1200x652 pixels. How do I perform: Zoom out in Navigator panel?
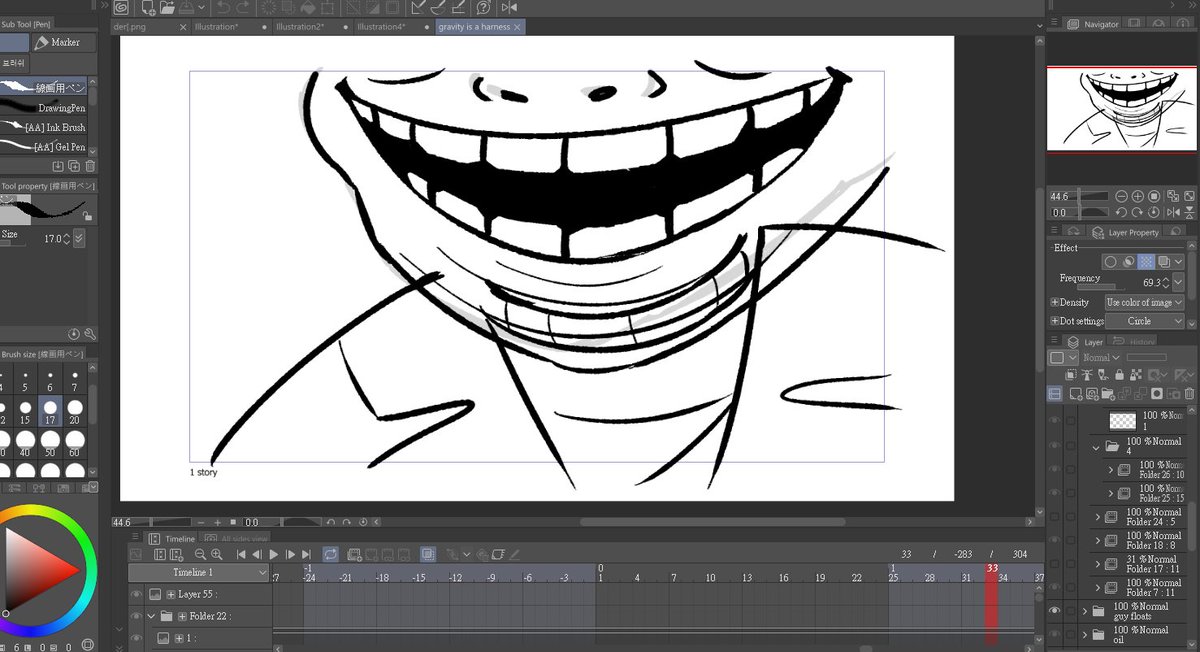(1122, 197)
